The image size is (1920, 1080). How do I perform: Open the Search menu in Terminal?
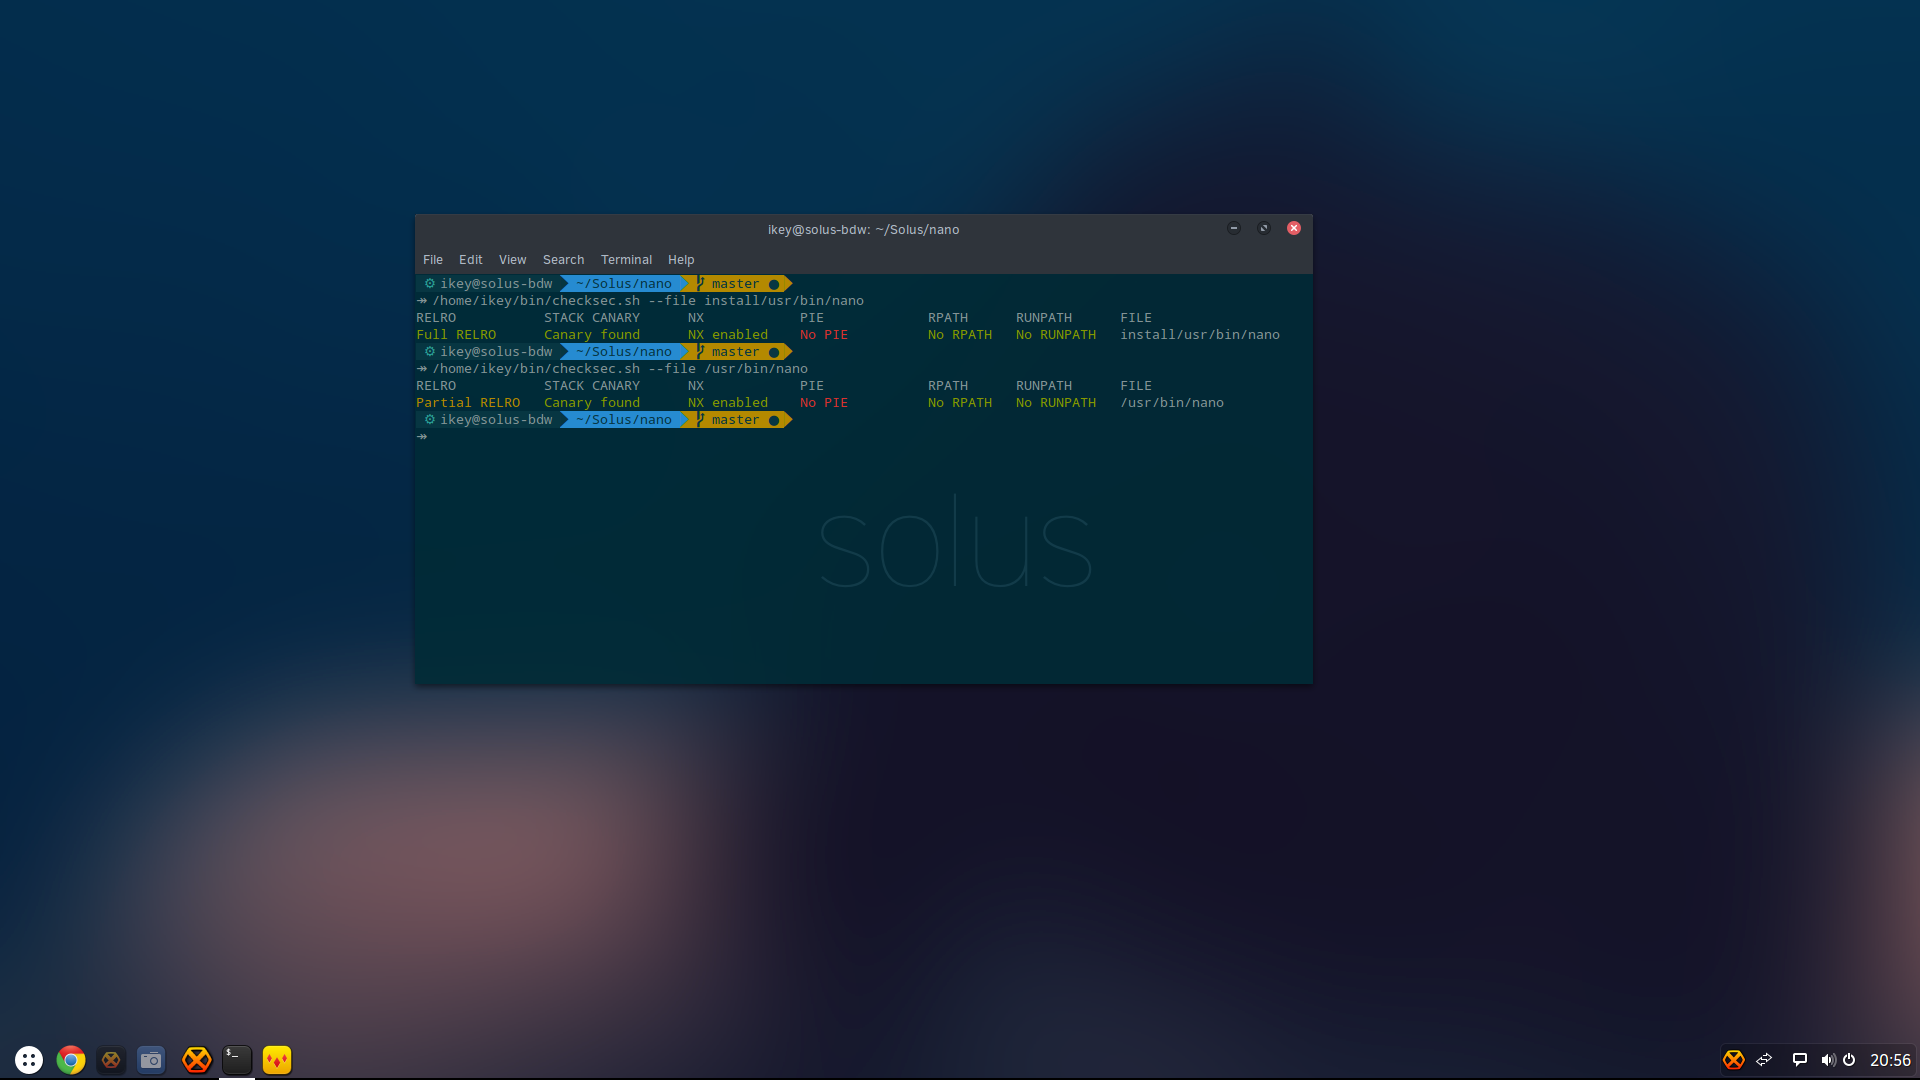tap(564, 260)
